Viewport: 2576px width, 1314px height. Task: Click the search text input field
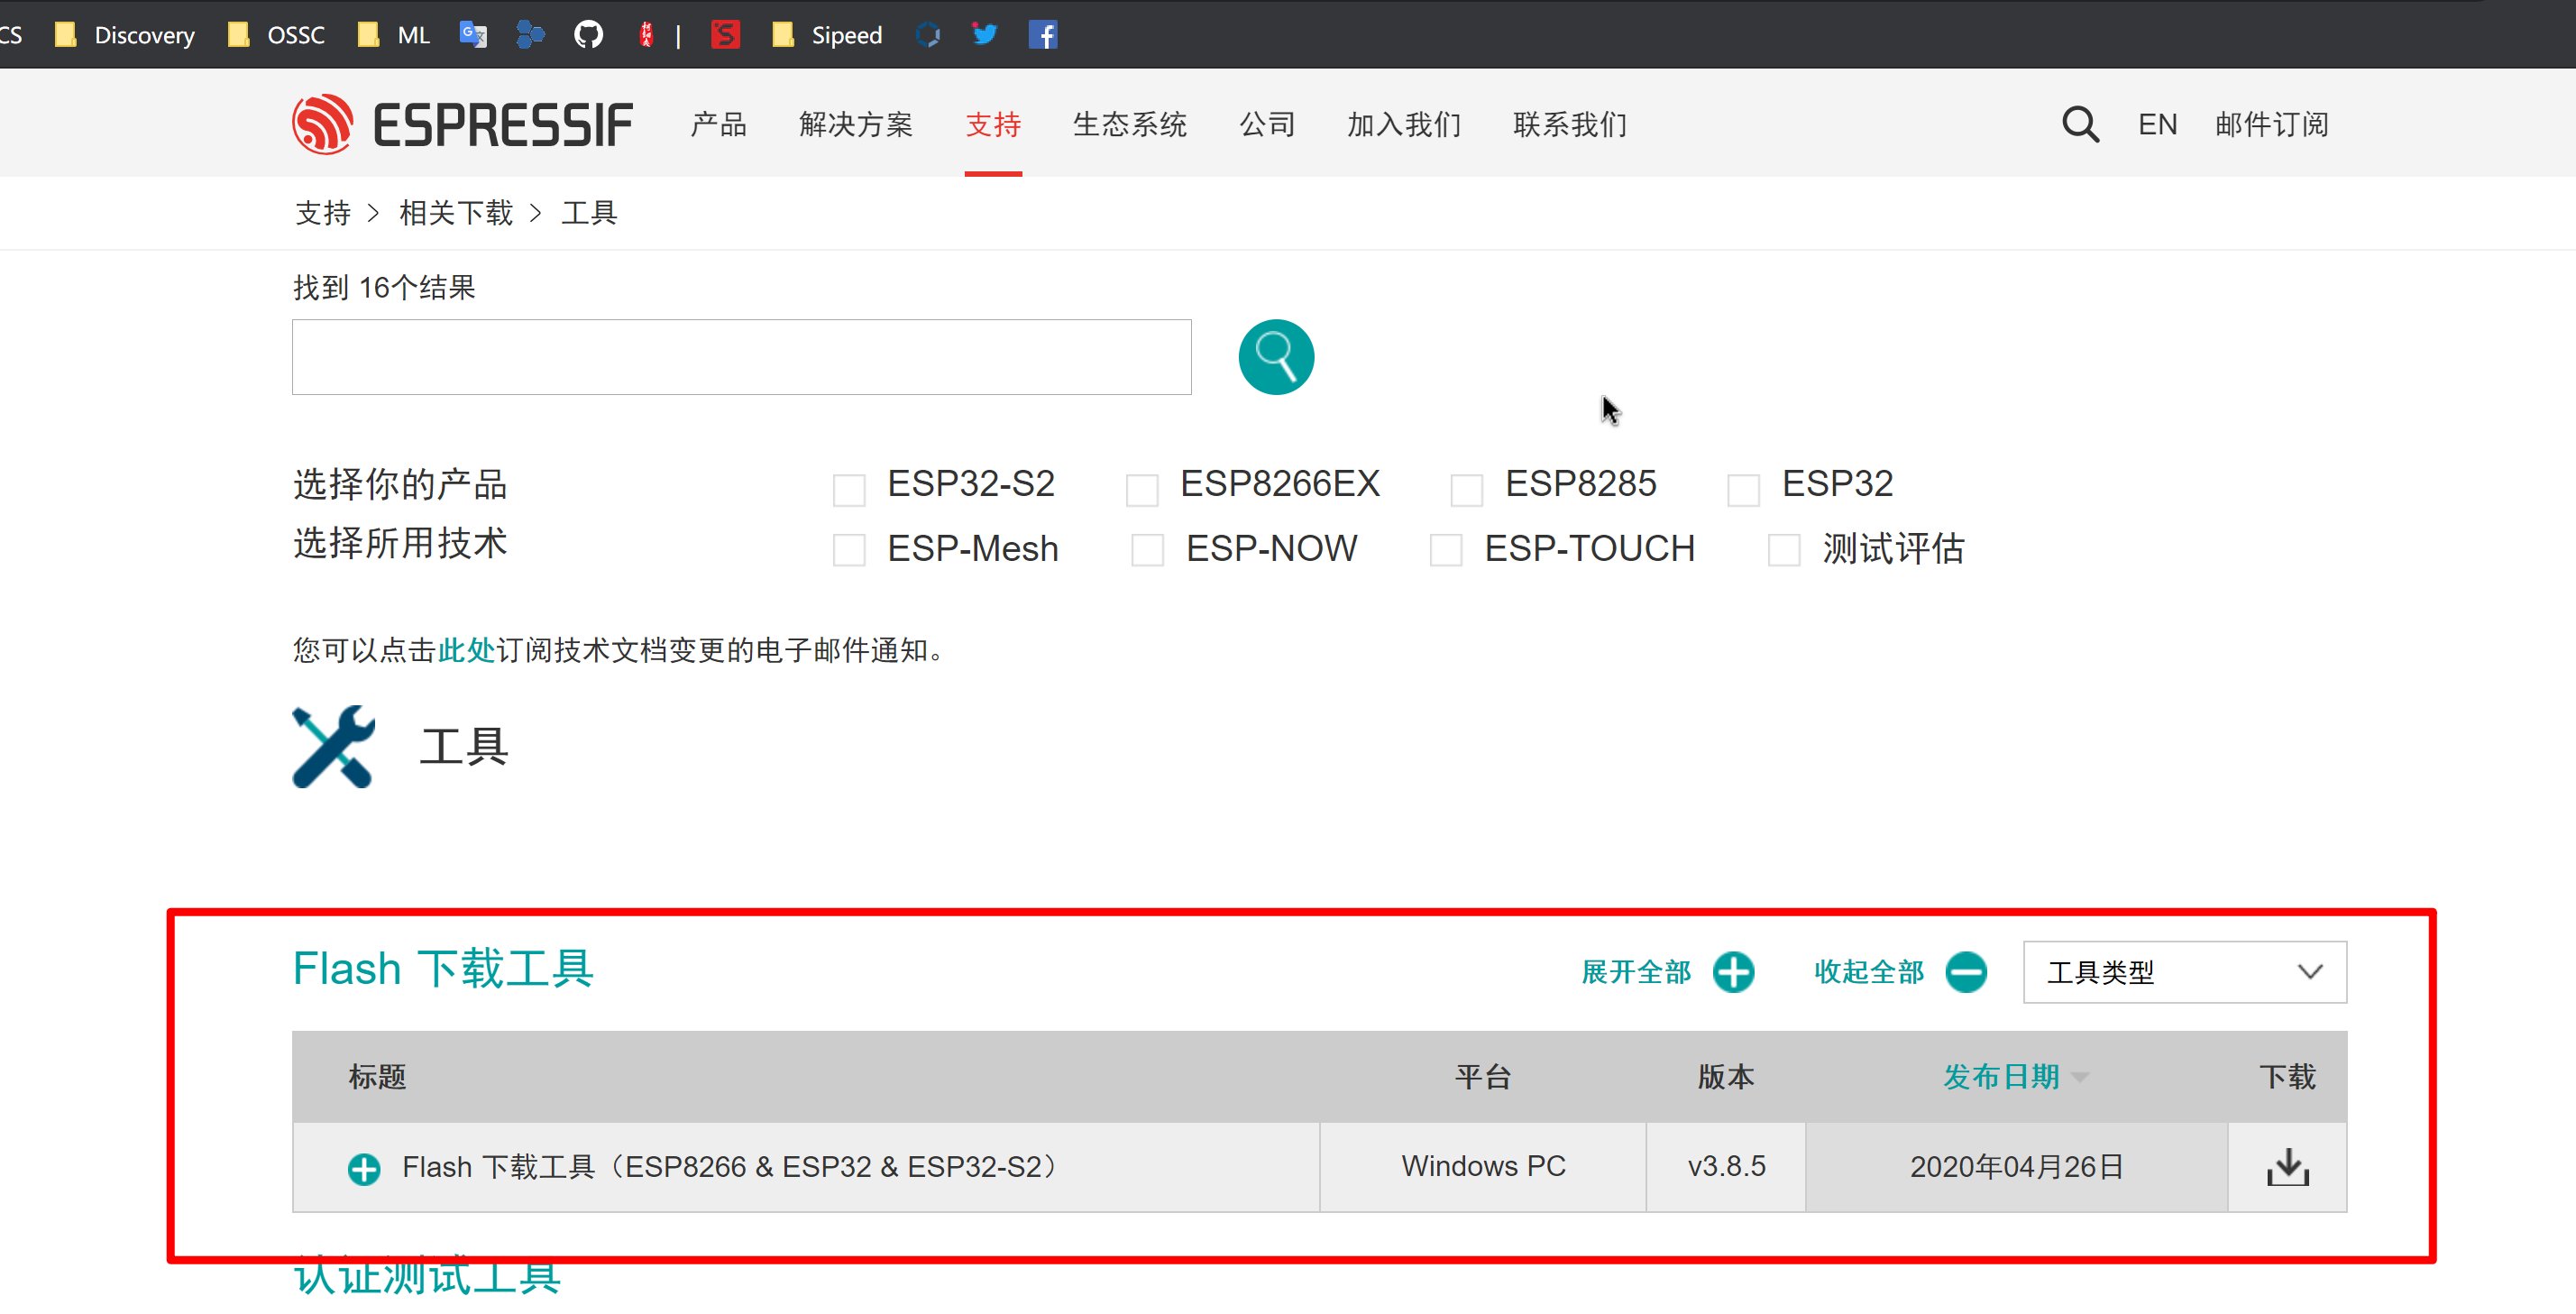click(741, 357)
